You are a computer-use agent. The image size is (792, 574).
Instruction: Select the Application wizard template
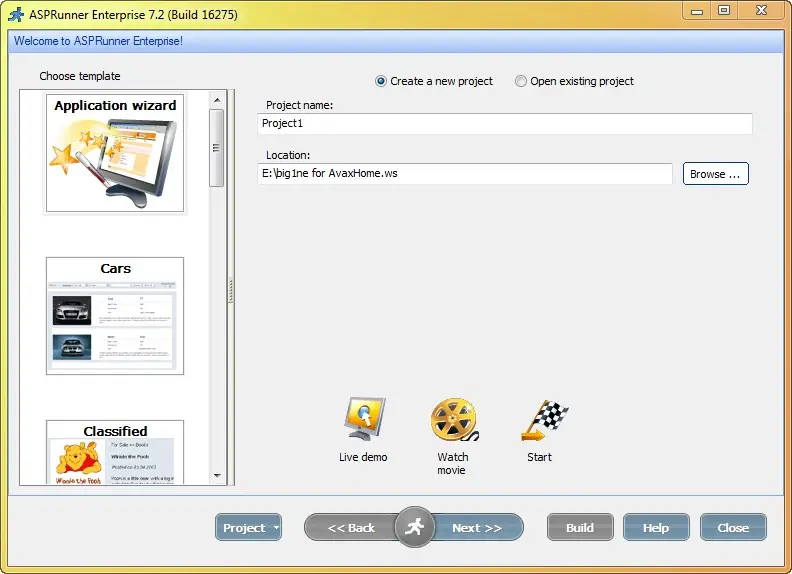(115, 153)
